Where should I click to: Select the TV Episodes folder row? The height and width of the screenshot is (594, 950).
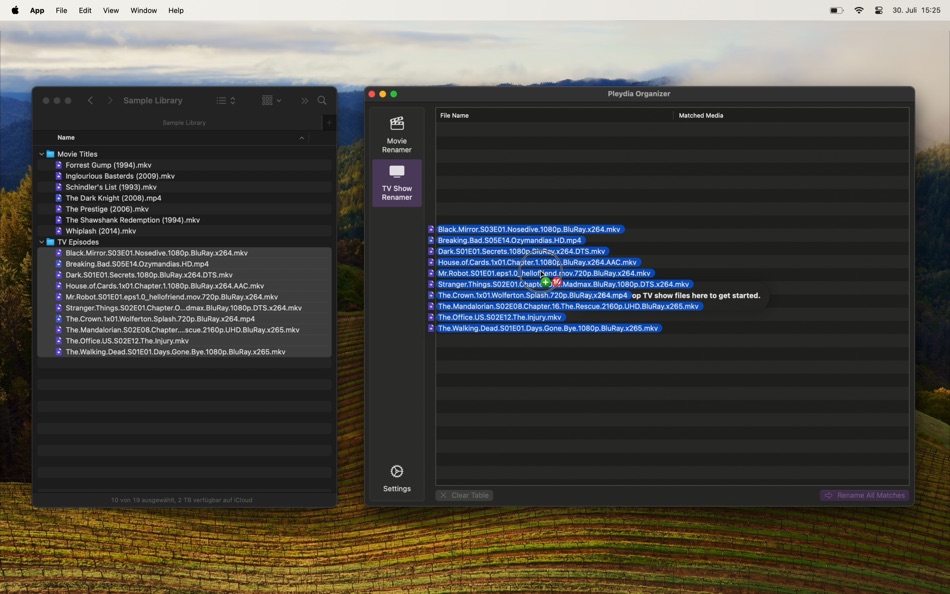pos(184,242)
